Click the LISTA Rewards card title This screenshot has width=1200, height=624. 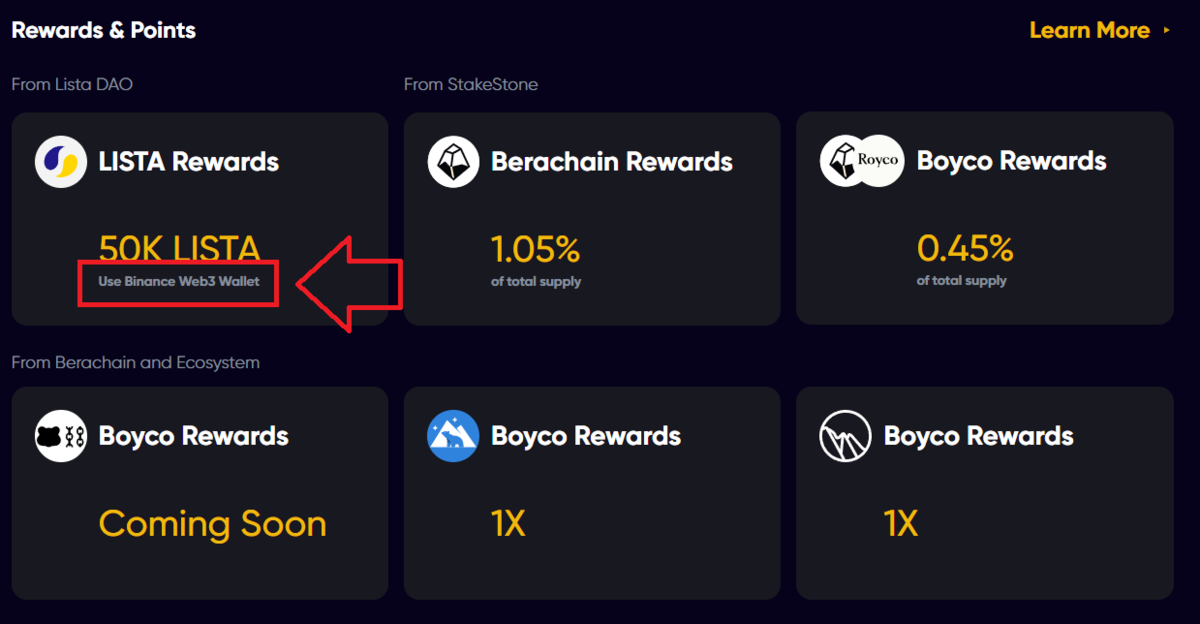tap(189, 162)
